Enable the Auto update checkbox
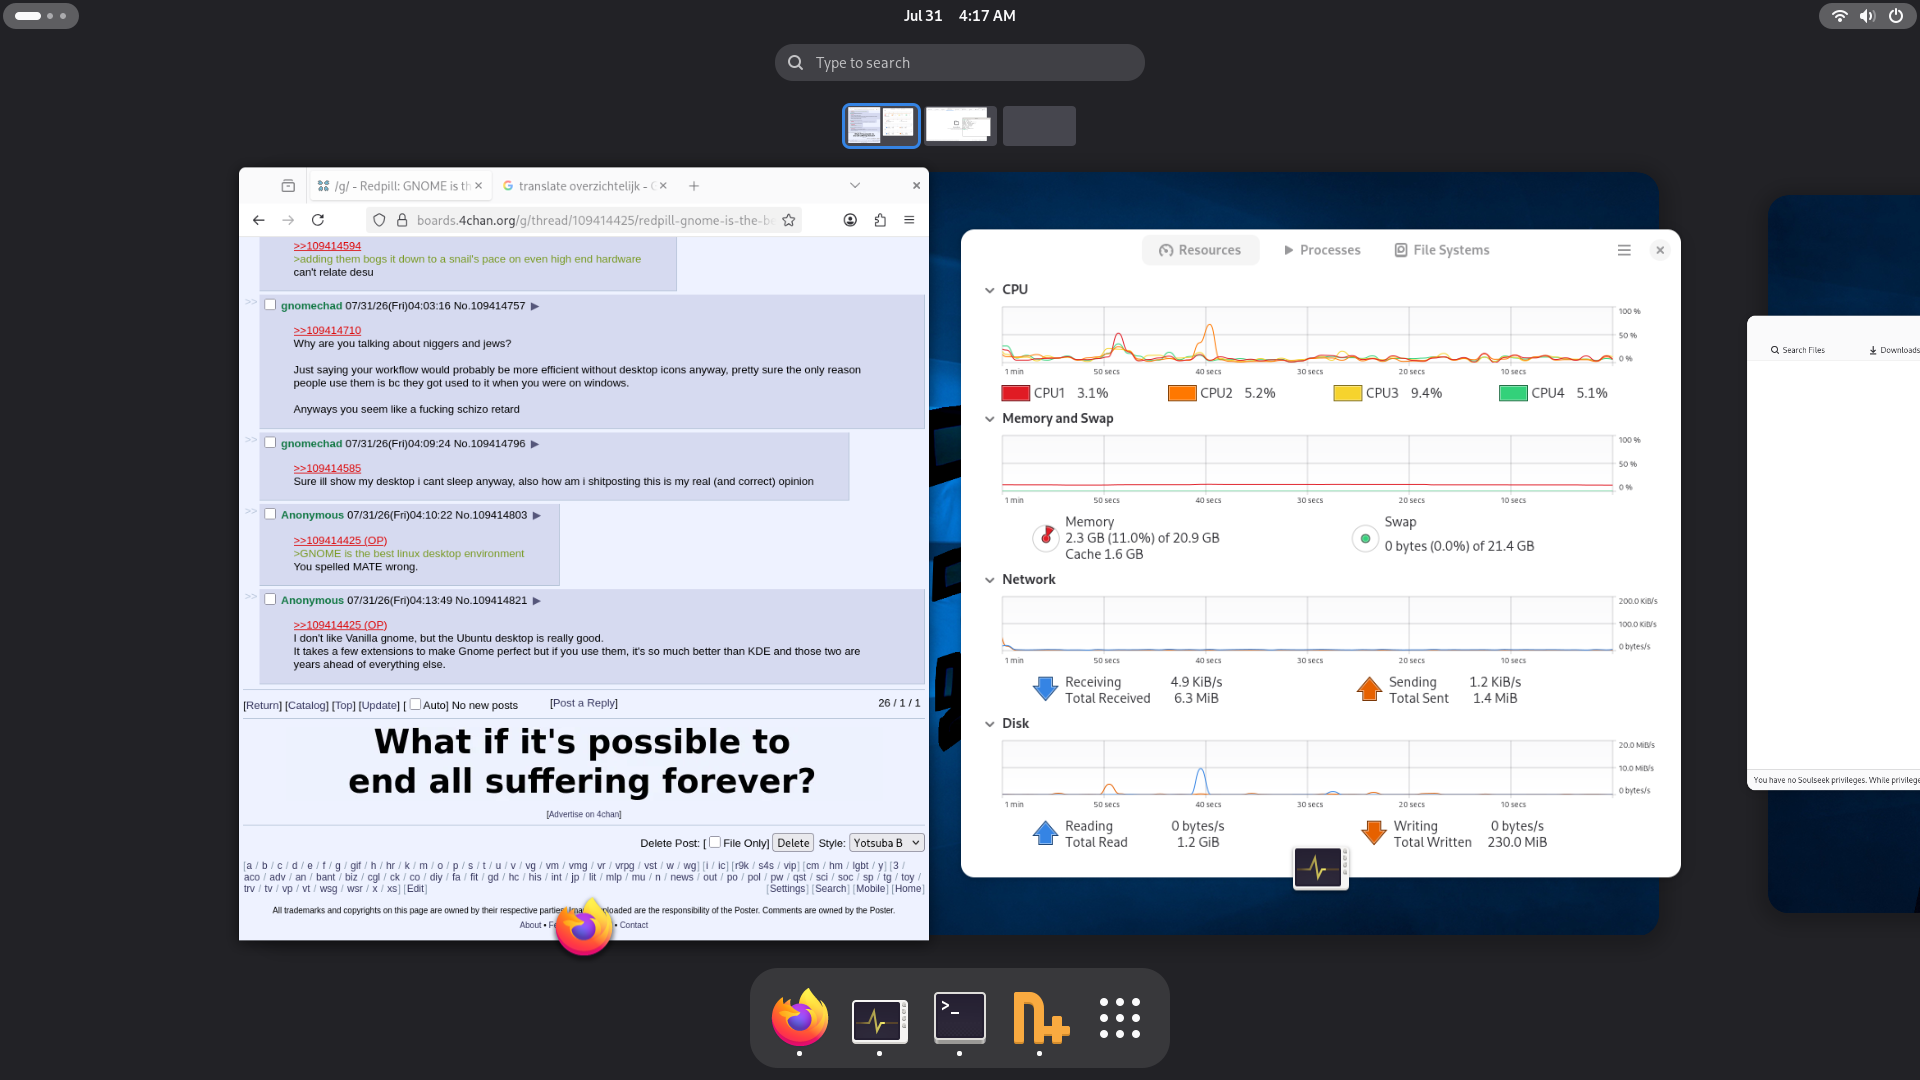The height and width of the screenshot is (1080, 1920). [415, 704]
